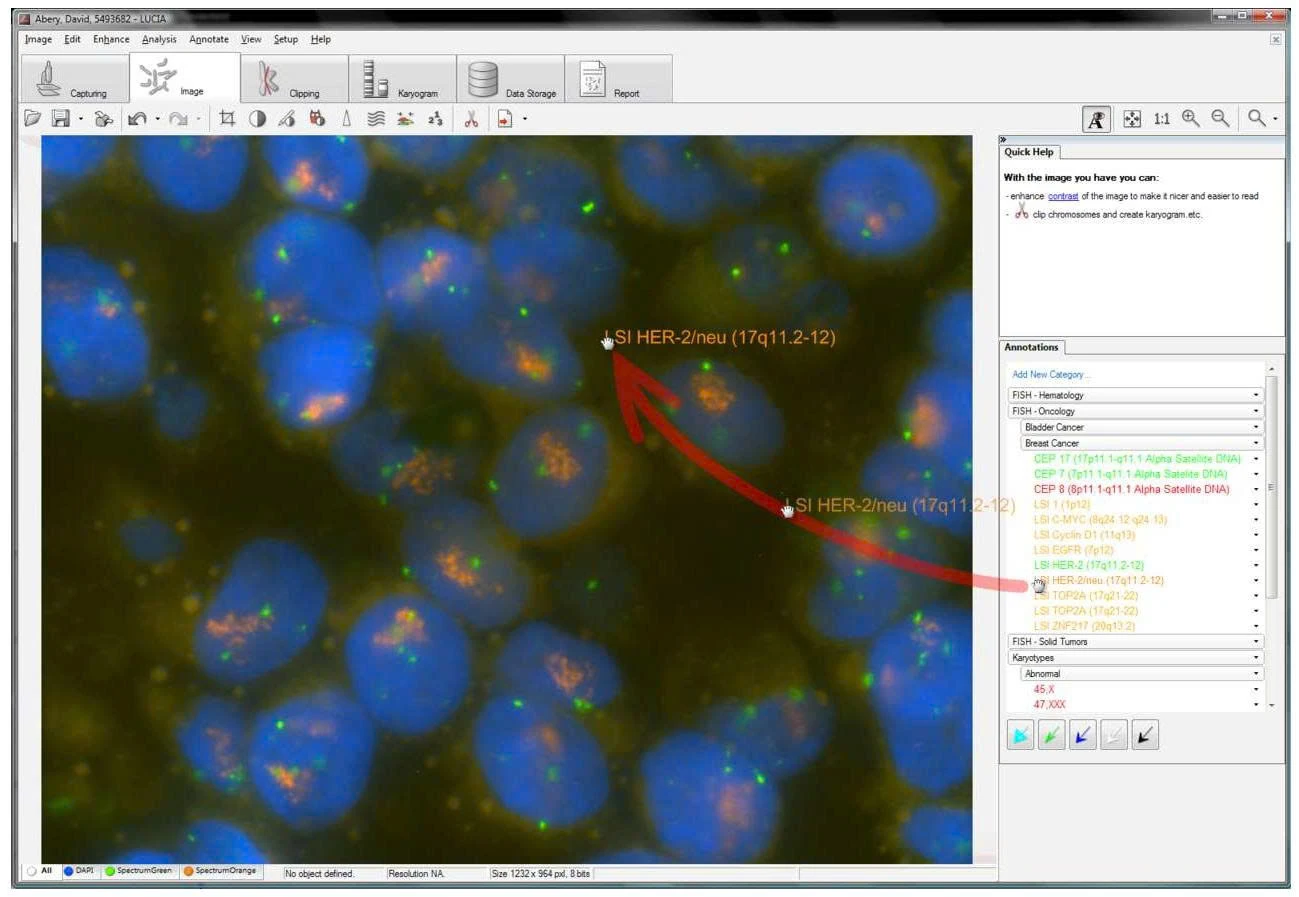Select the LSI C-MYC annotation
The width and height of the screenshot is (1299, 897).
(1100, 520)
